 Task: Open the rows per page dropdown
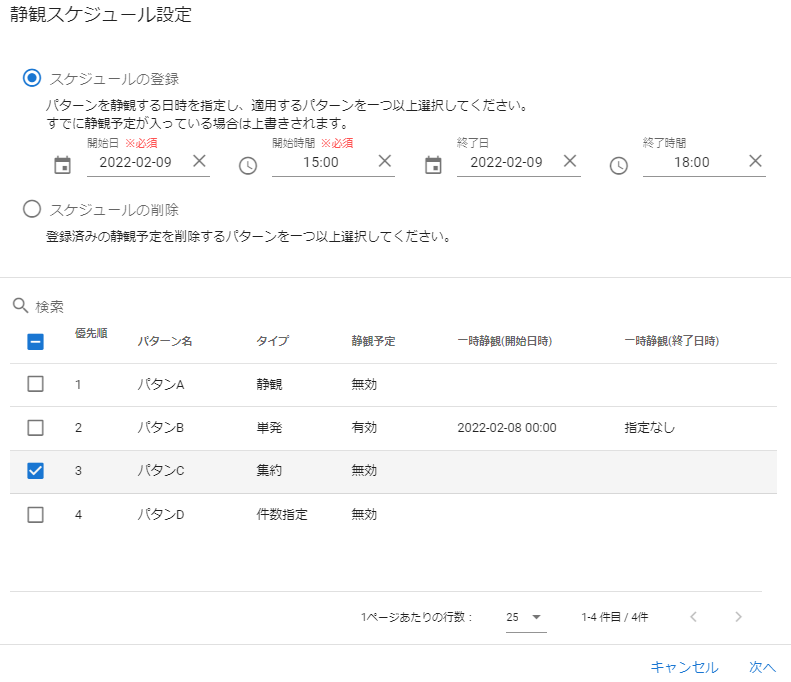pos(525,617)
